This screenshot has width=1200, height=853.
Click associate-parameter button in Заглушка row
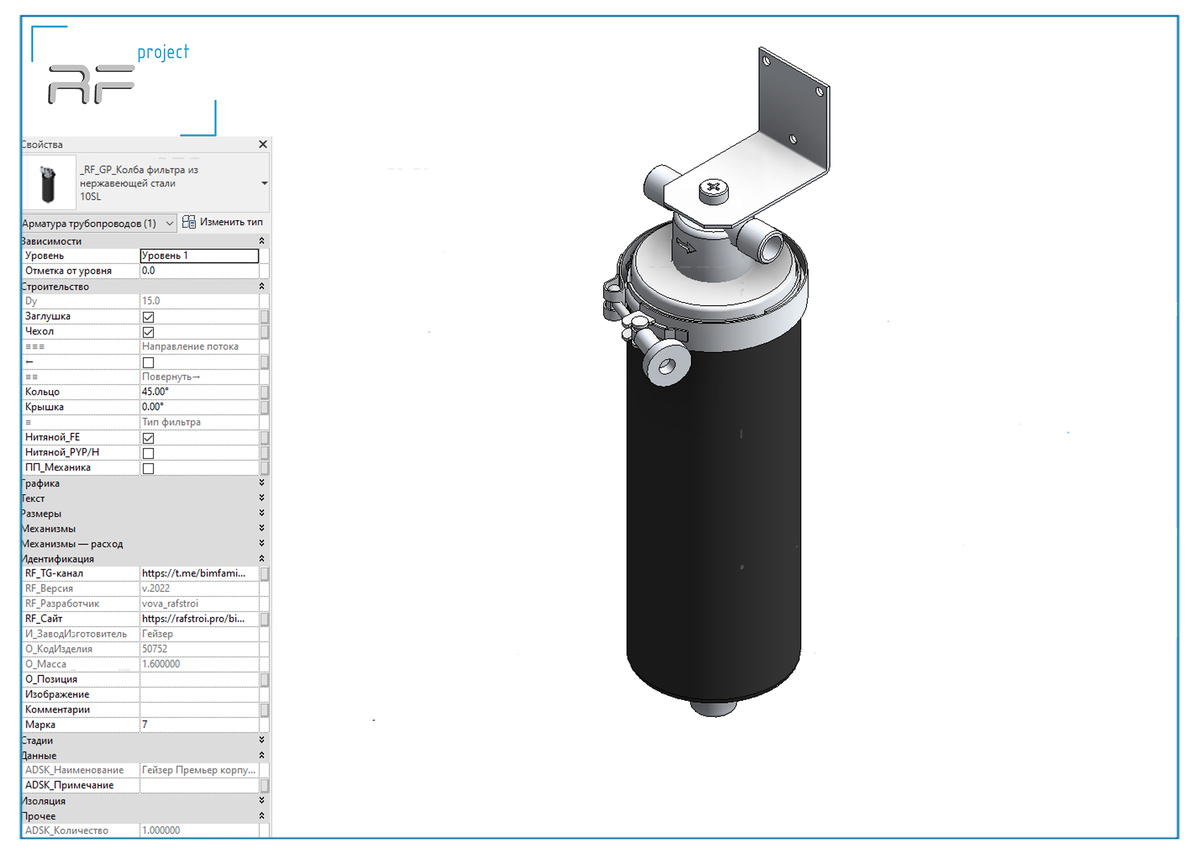coord(264,317)
